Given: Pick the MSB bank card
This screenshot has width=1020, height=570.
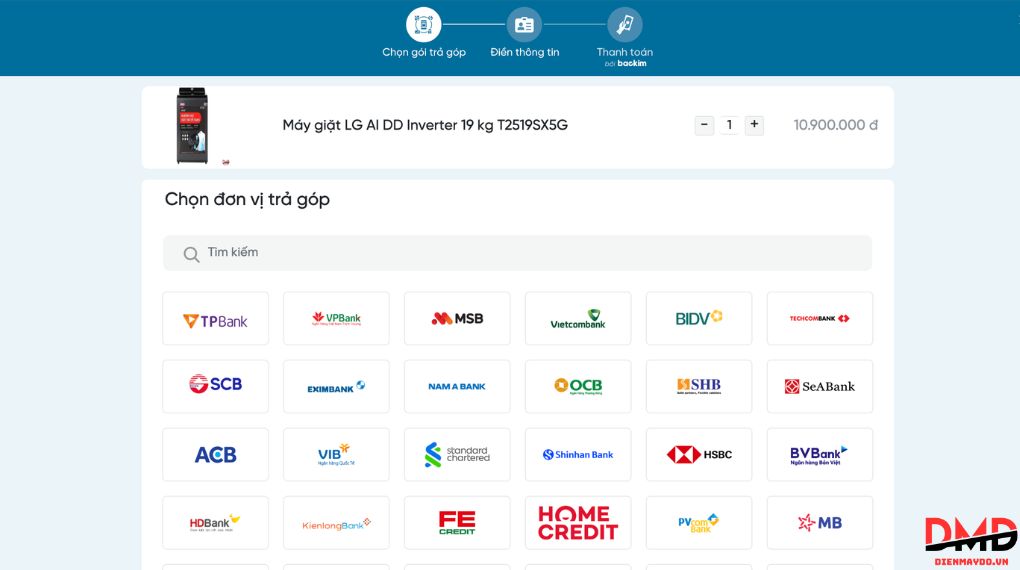Looking at the screenshot, I should [457, 318].
